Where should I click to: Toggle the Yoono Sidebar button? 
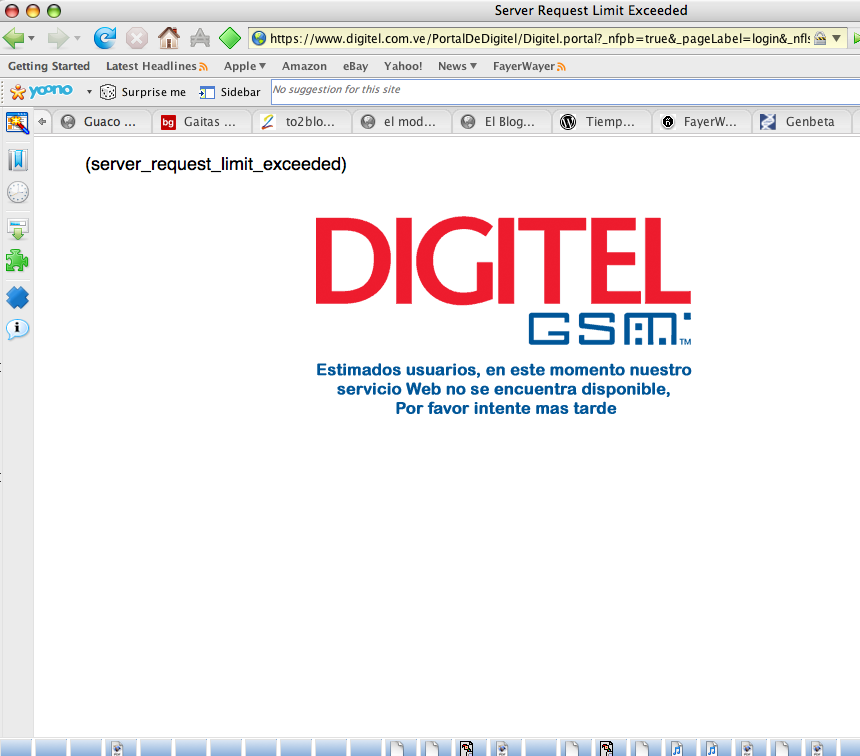[x=230, y=92]
